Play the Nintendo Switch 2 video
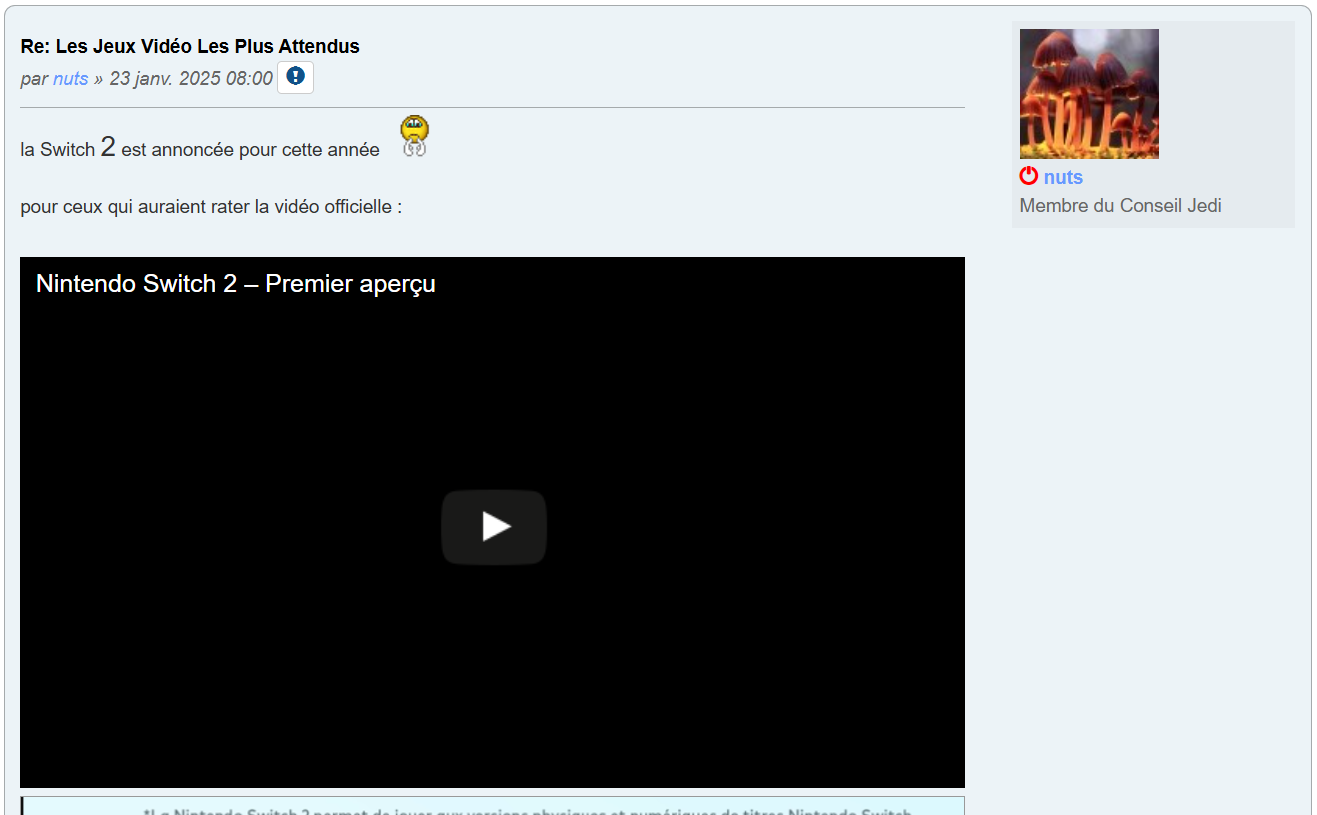This screenshot has width=1317, height=815. 494,527
